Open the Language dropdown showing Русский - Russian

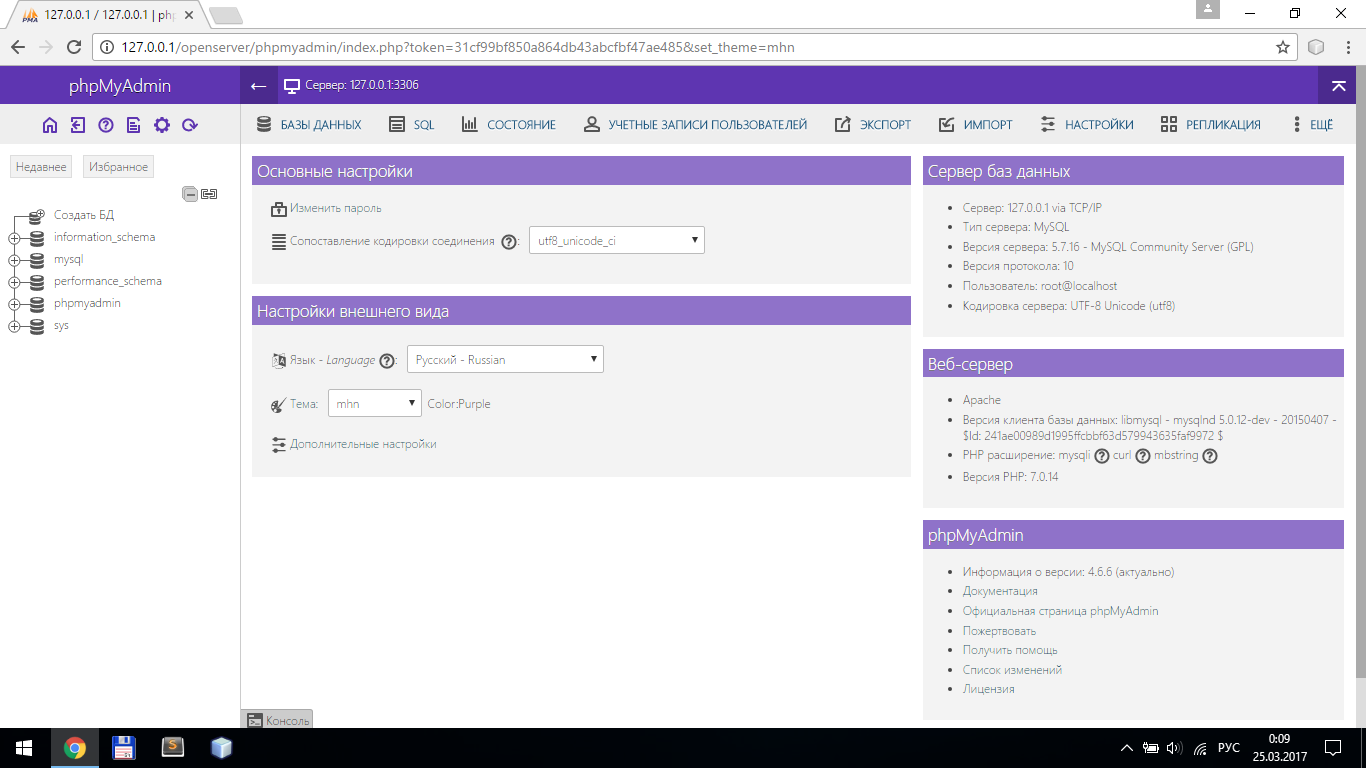click(505, 360)
